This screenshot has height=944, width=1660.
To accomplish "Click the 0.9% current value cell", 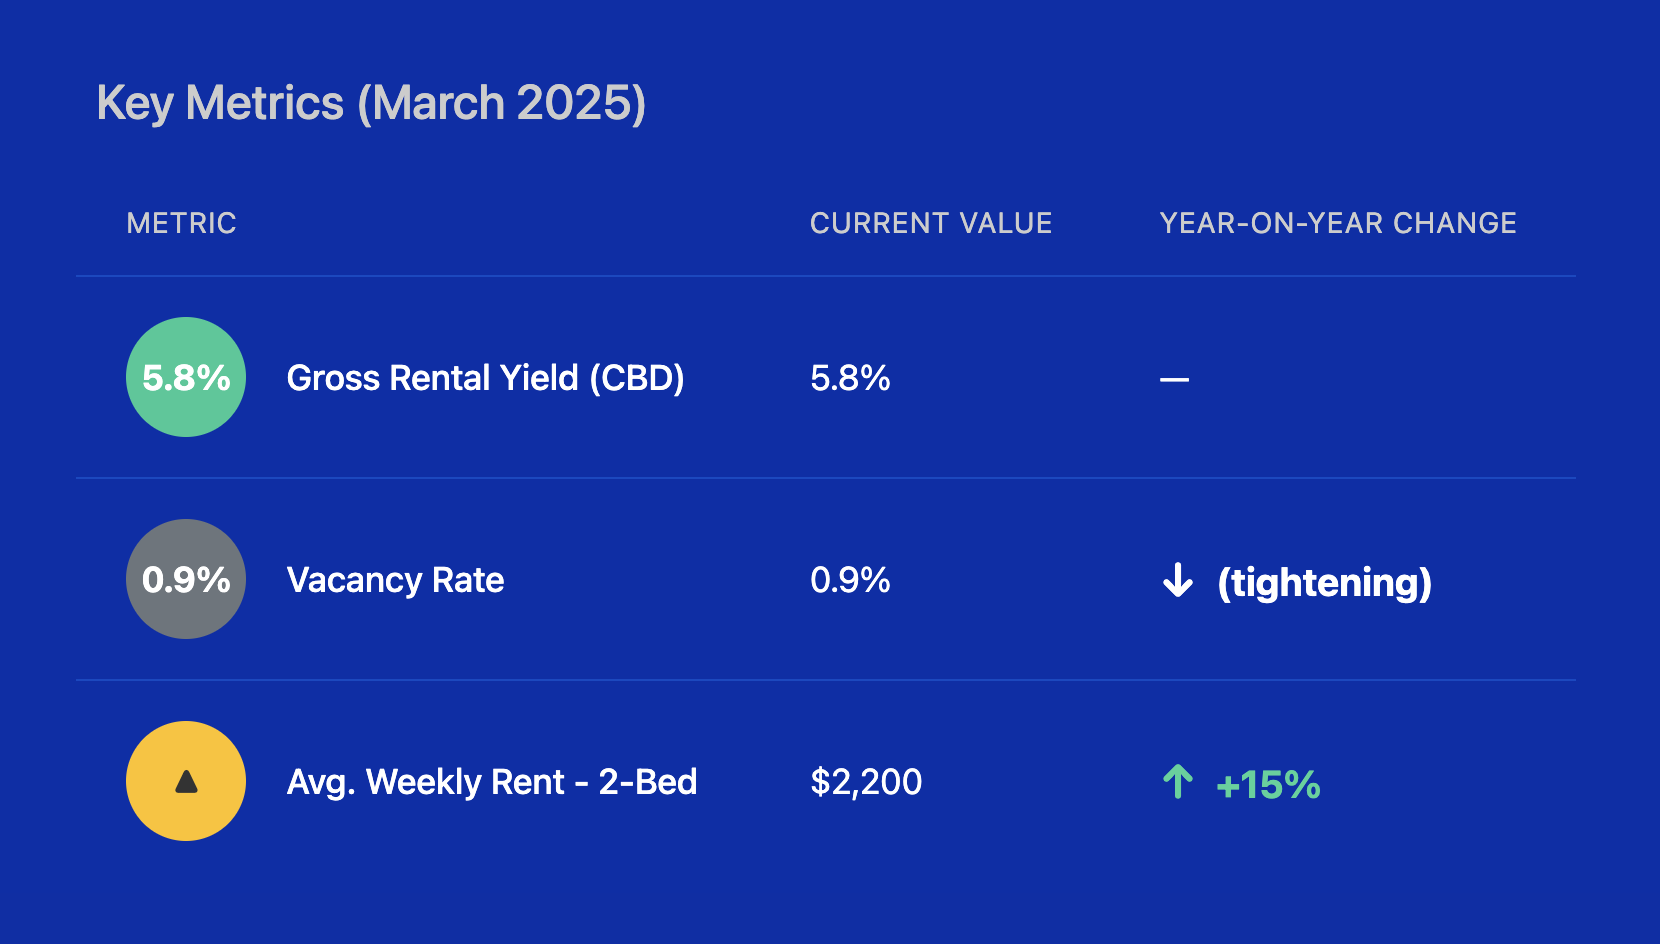I will (850, 580).
